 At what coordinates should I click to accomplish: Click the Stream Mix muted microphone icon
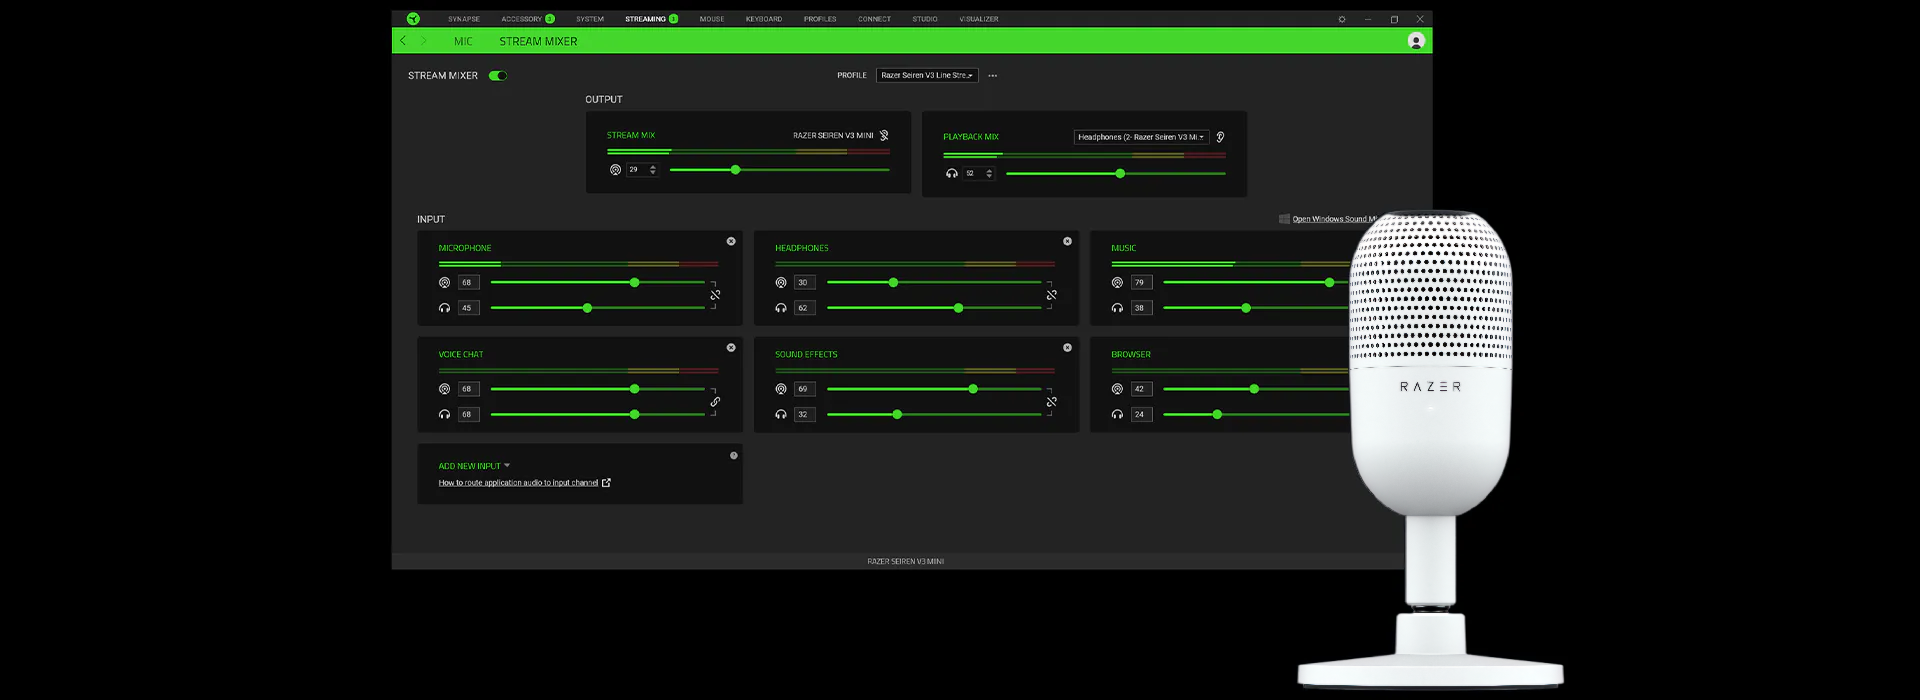[x=884, y=135]
